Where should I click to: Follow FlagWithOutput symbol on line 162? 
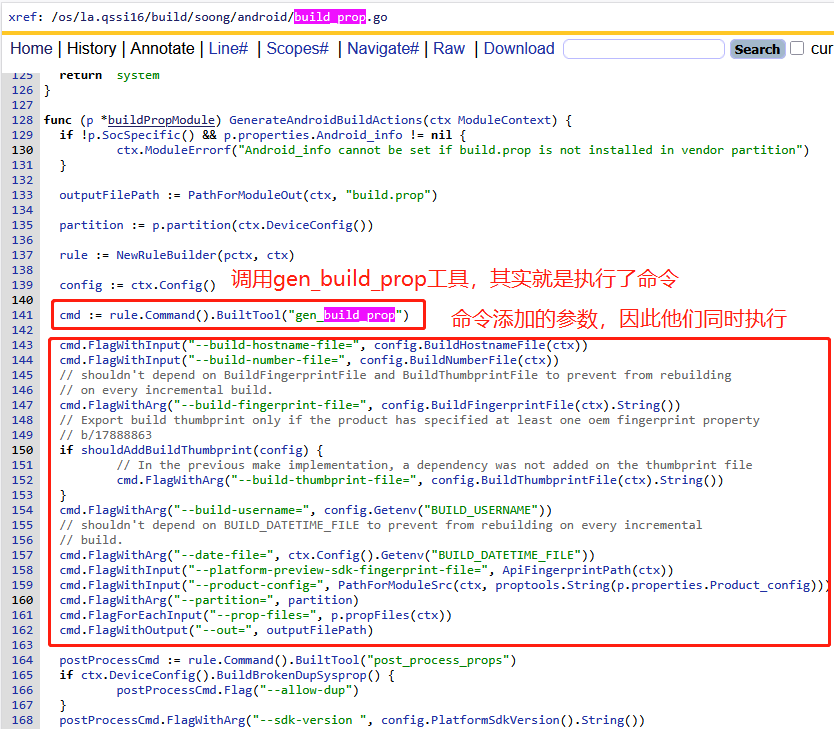(x=138, y=630)
